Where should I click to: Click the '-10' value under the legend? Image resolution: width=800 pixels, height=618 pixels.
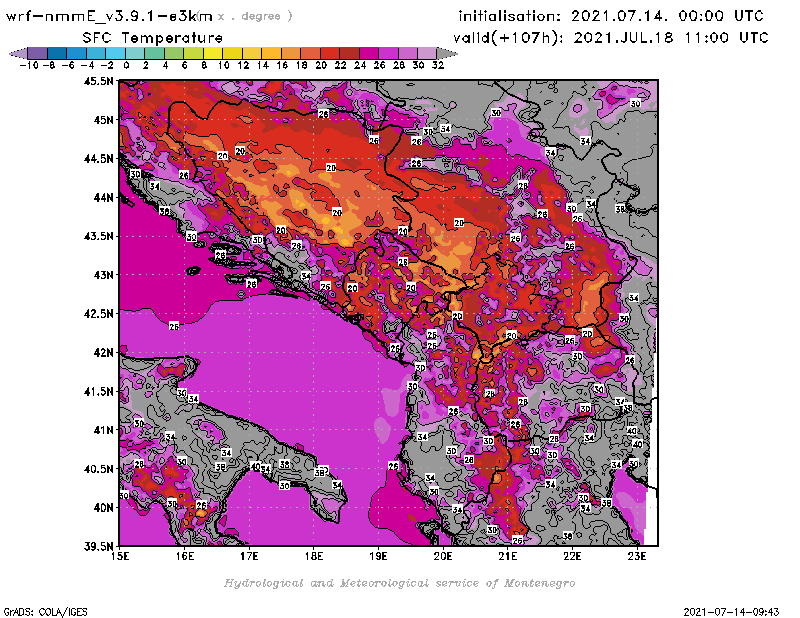[x=29, y=65]
